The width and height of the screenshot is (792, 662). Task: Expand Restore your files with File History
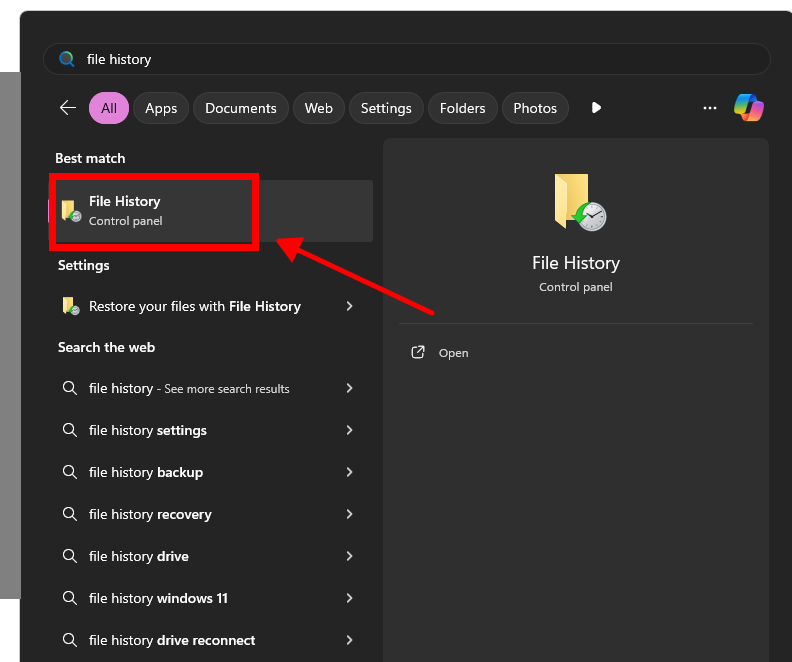[x=349, y=307]
